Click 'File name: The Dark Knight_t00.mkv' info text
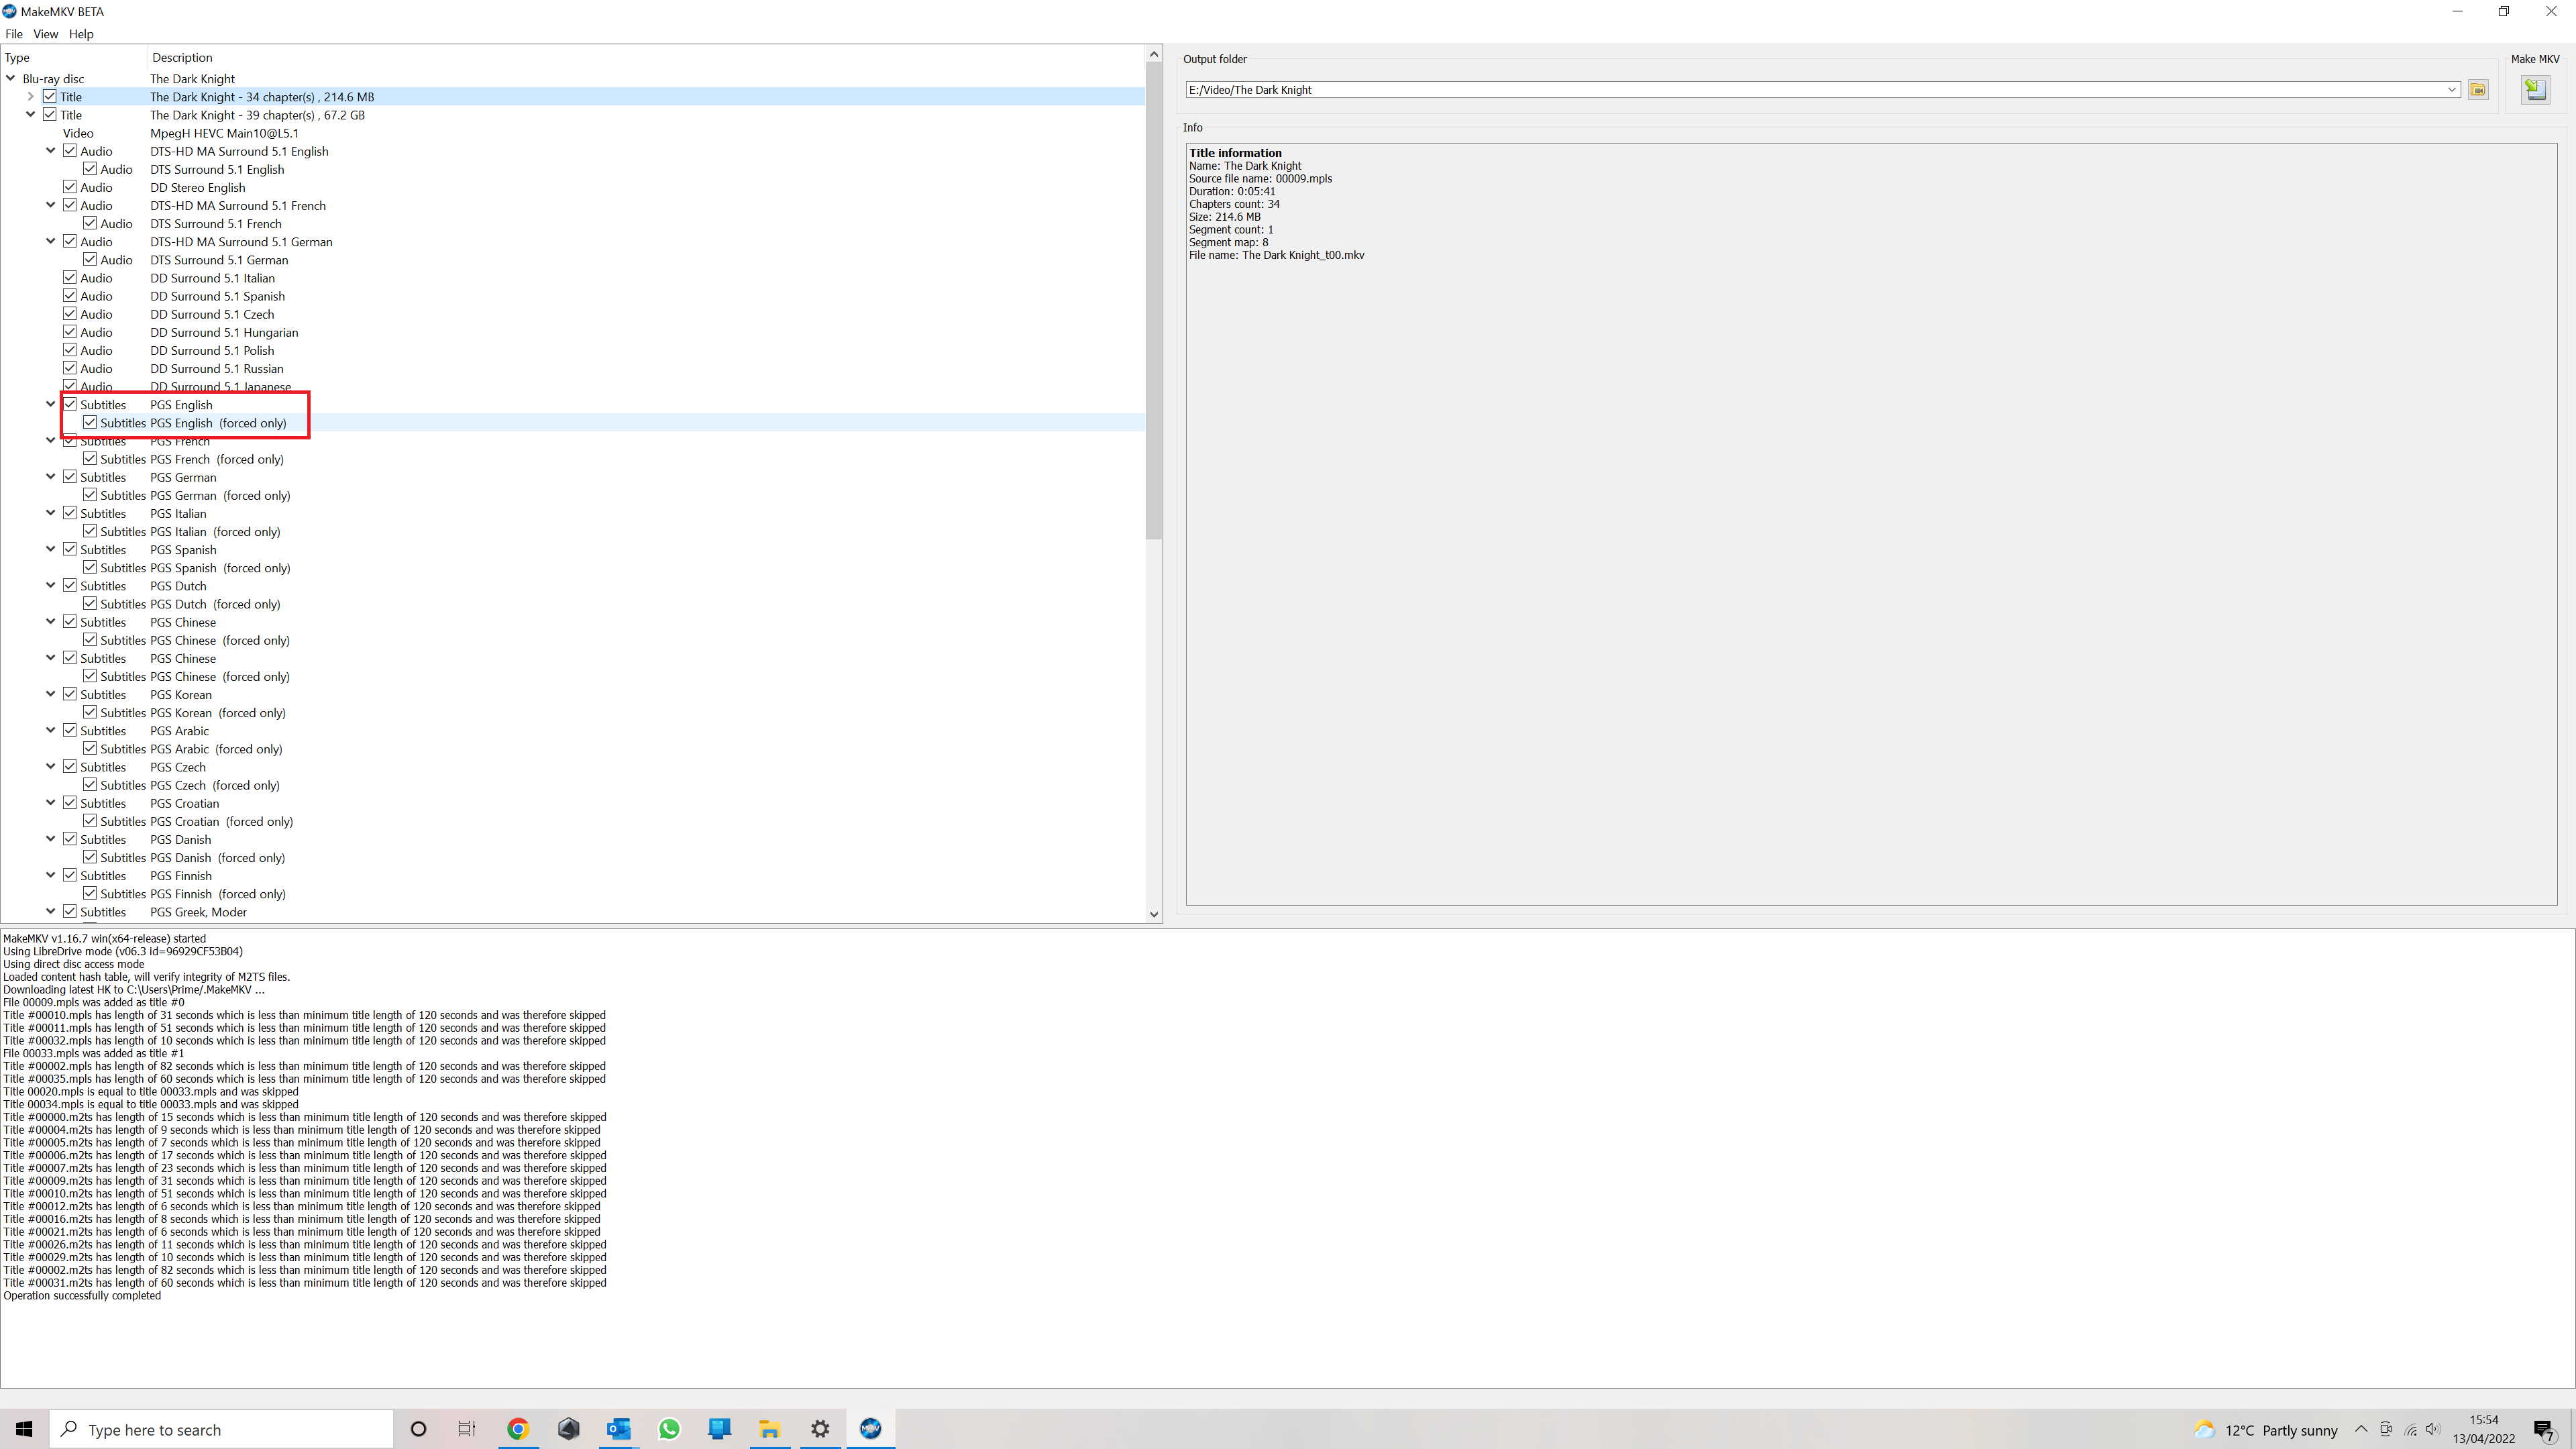The height and width of the screenshot is (1449, 2576). 1276,255
